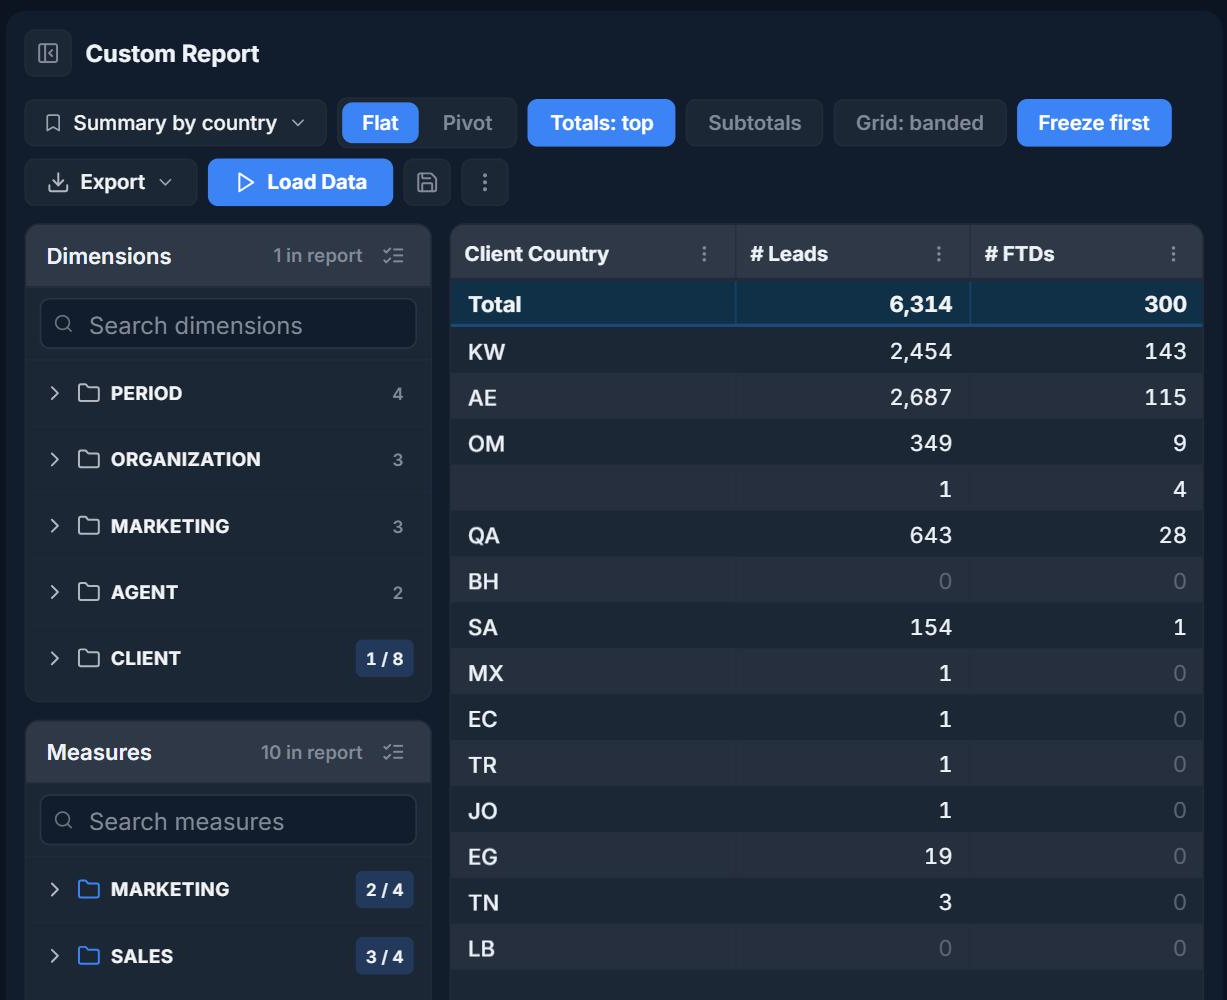Click the MARKETING measures folder icon
Viewport: 1227px width, 1000px height.
[89, 889]
